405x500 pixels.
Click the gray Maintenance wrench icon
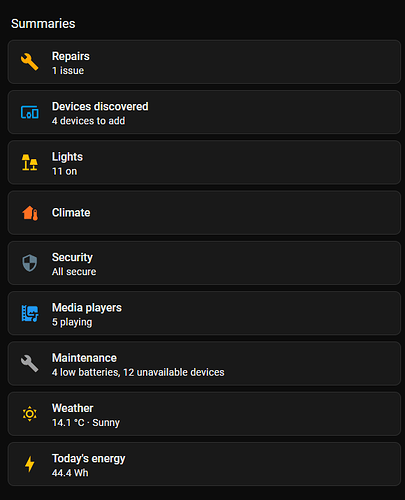[30, 363]
